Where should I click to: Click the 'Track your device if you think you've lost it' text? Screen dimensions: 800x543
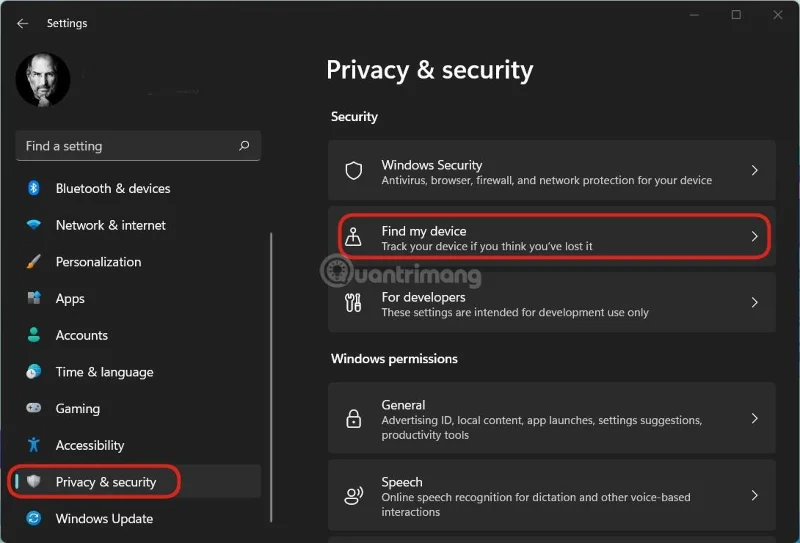[x=487, y=246]
